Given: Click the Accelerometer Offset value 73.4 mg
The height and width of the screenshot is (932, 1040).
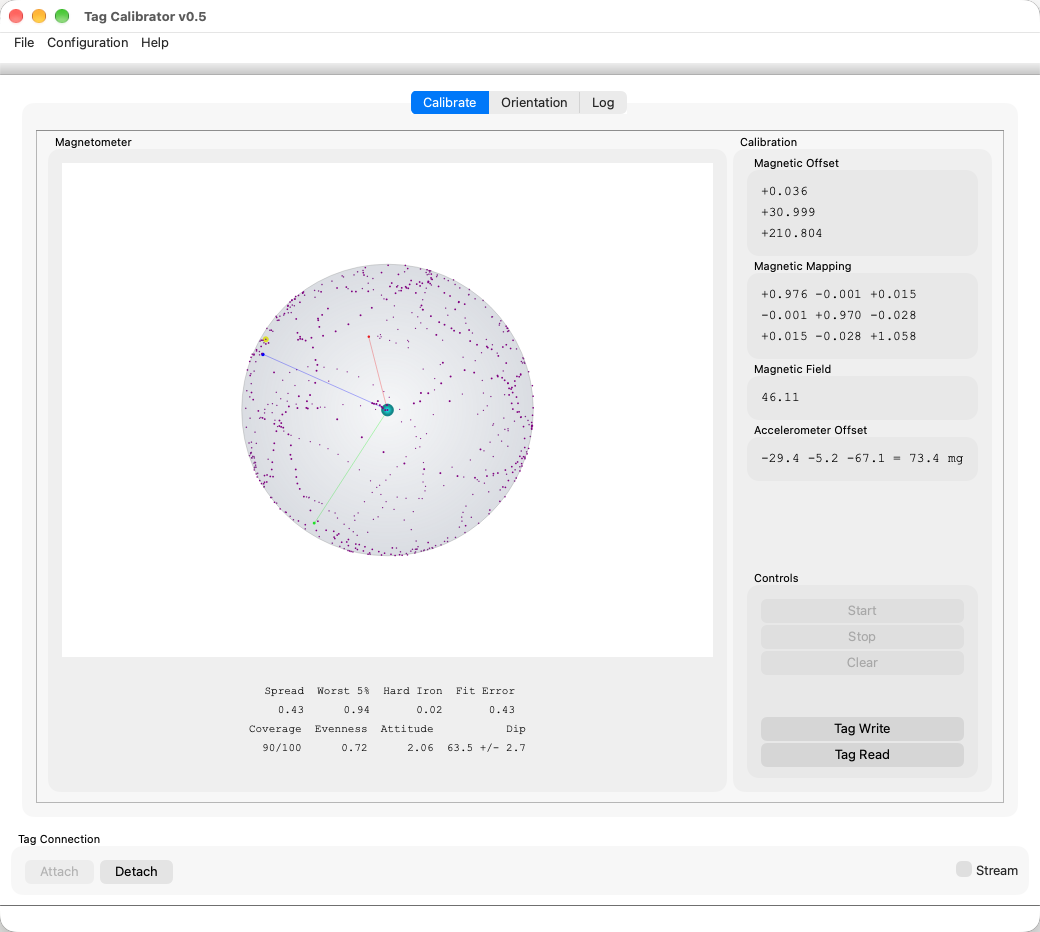Looking at the screenshot, I should 936,458.
